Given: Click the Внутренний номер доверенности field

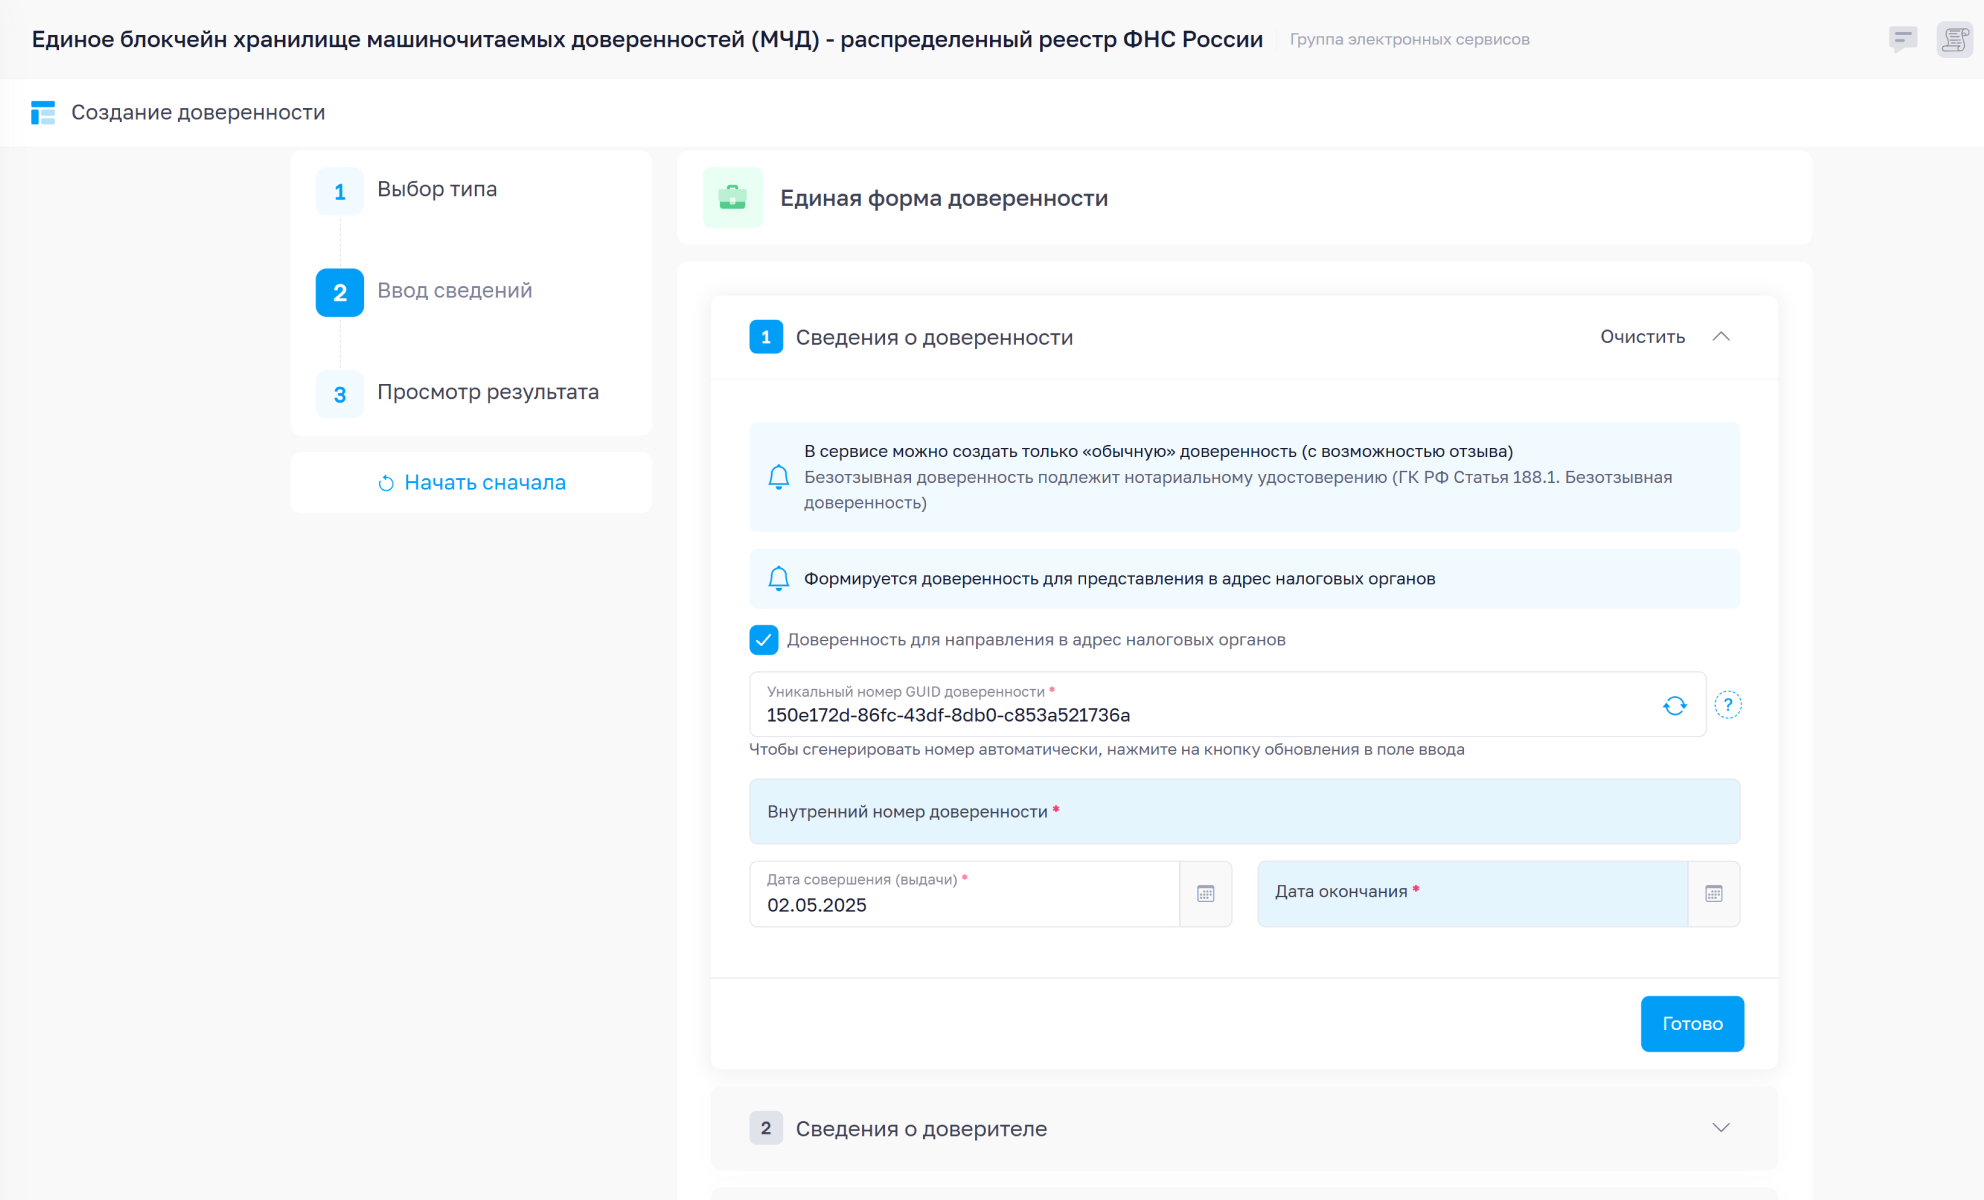Looking at the screenshot, I should tap(1243, 812).
